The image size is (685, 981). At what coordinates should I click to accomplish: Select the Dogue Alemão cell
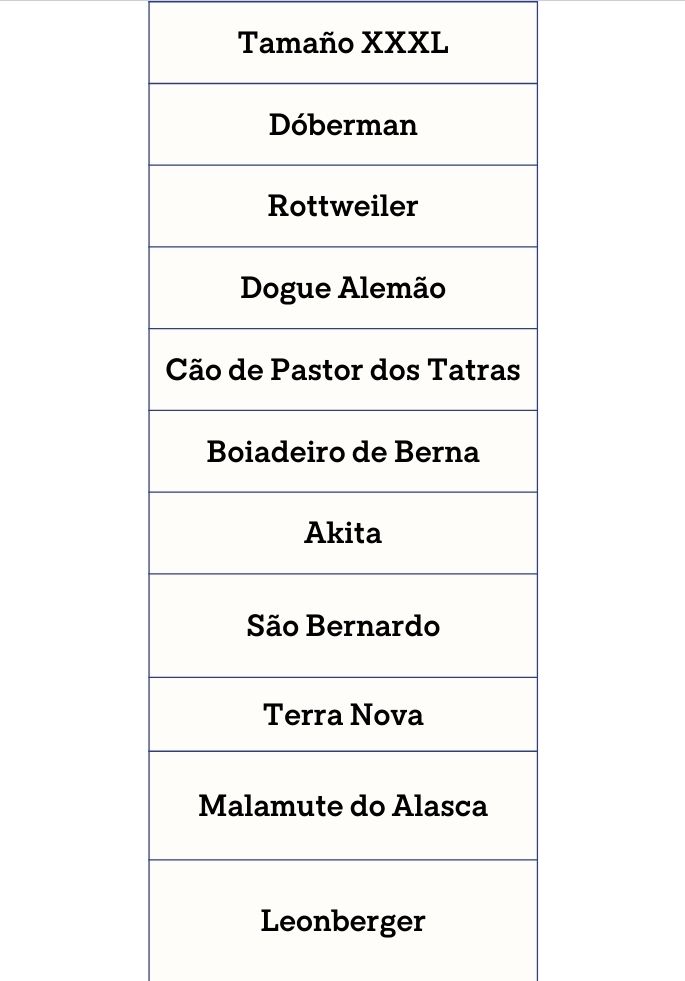(x=343, y=288)
